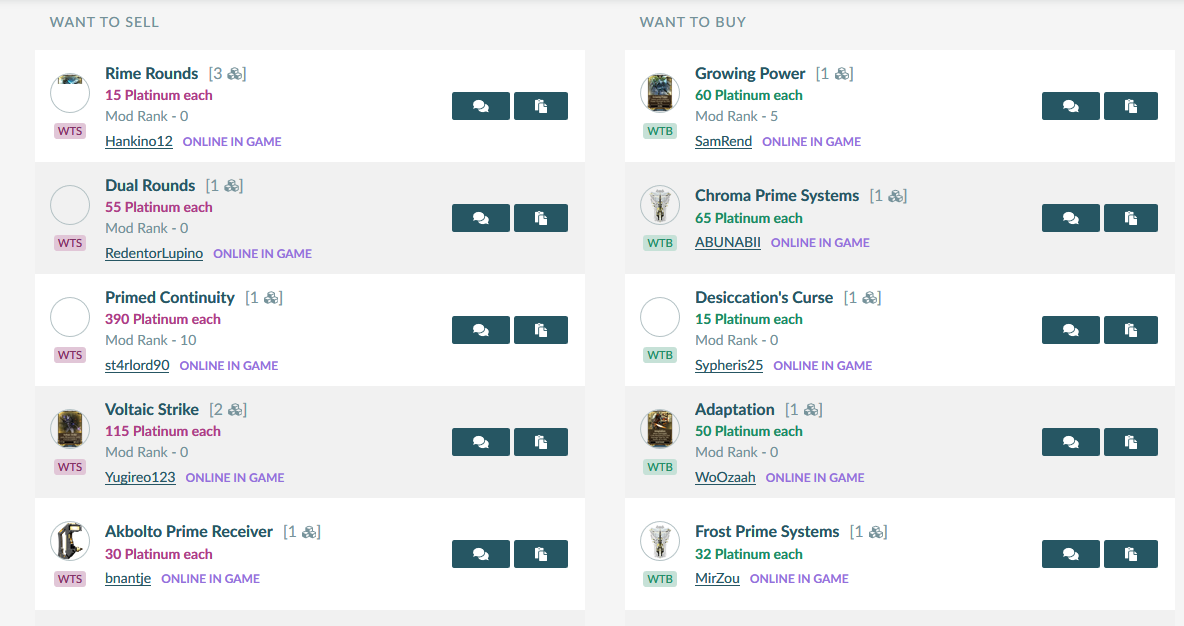Screen dimensions: 1184x626
Task: Open chat for Voltaic Strike order
Action: pyautogui.click(x=481, y=442)
